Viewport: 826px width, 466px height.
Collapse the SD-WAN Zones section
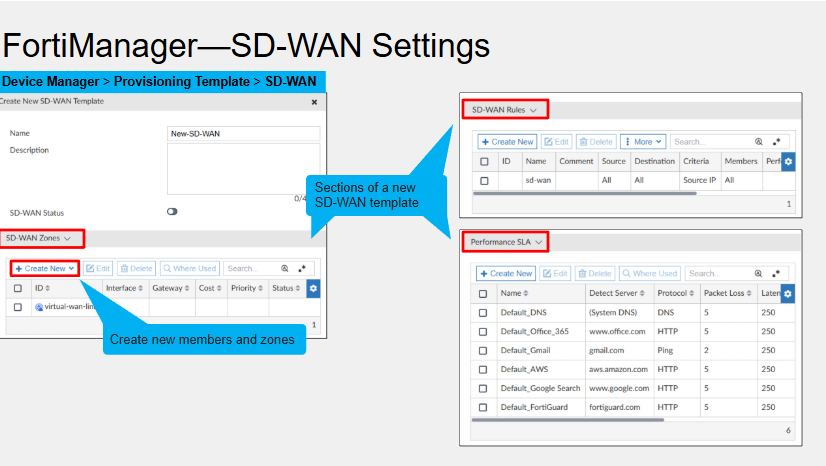[x=38, y=239]
